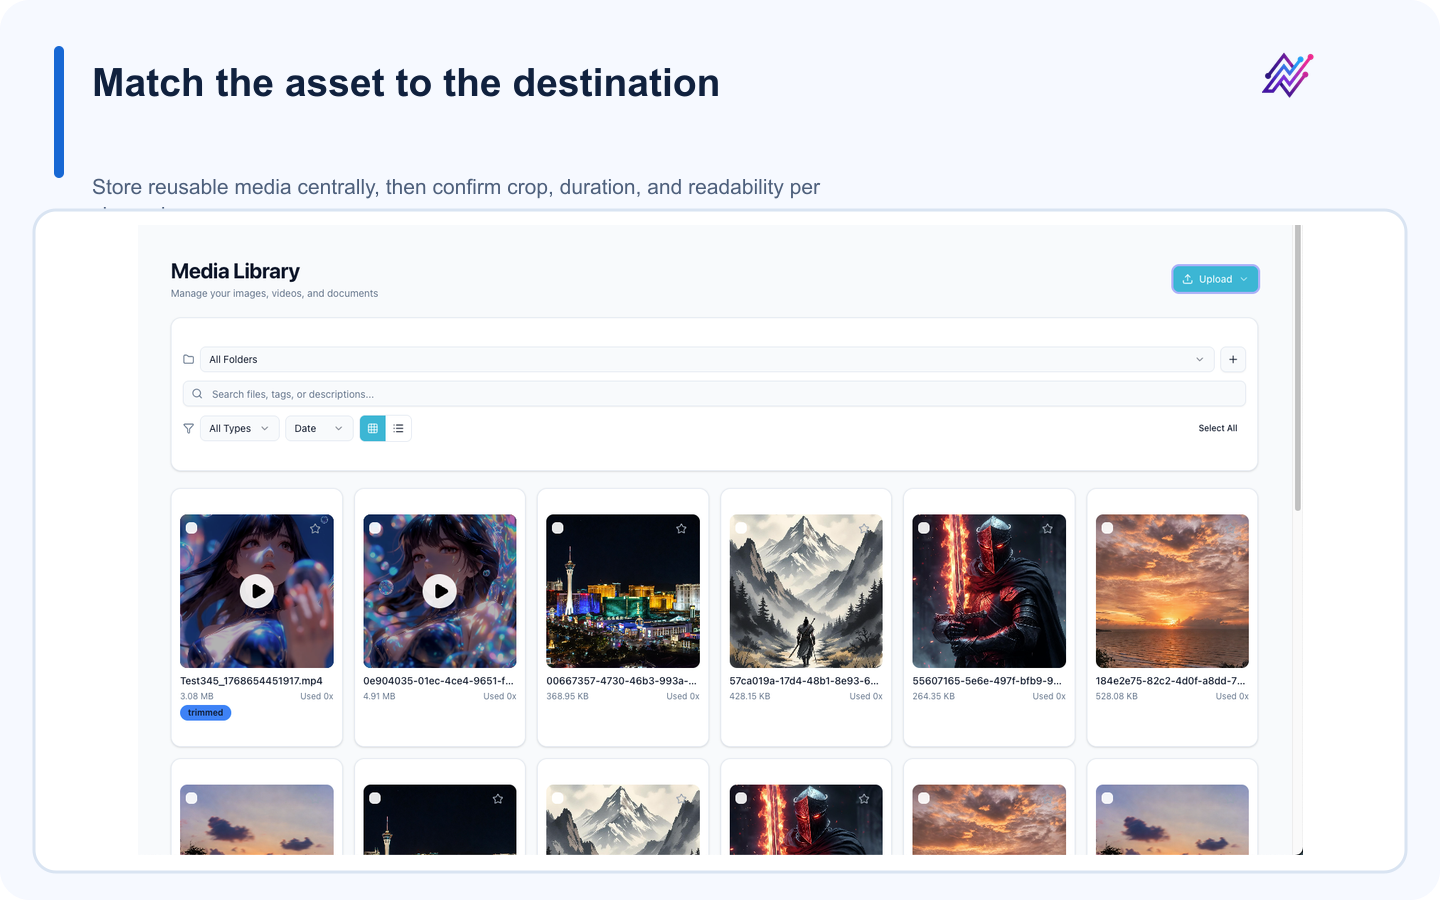Star the 00667357 night skyline image

tap(681, 528)
